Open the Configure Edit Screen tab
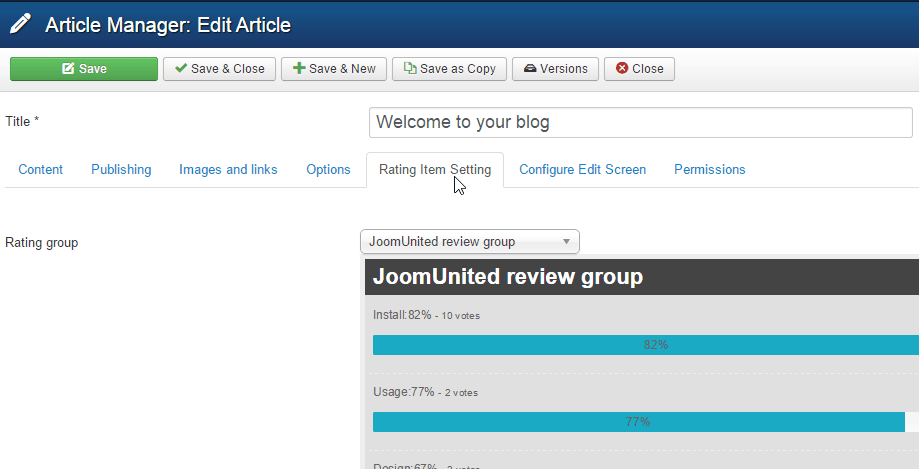 coord(582,170)
